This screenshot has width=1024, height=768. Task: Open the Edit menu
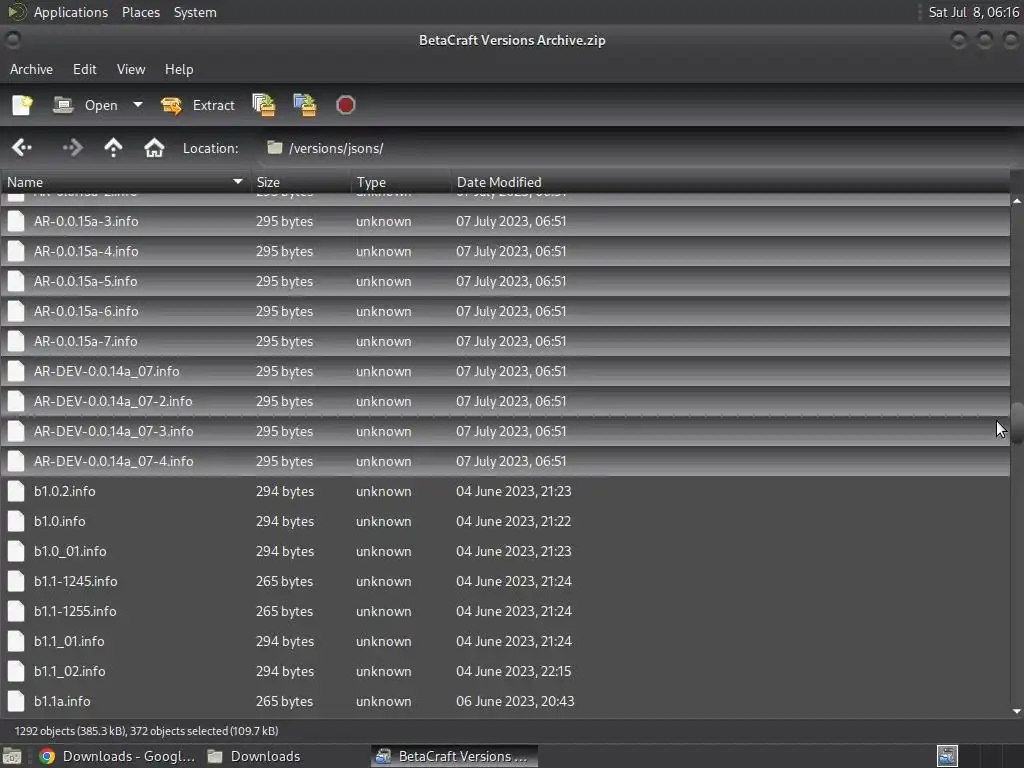85,69
